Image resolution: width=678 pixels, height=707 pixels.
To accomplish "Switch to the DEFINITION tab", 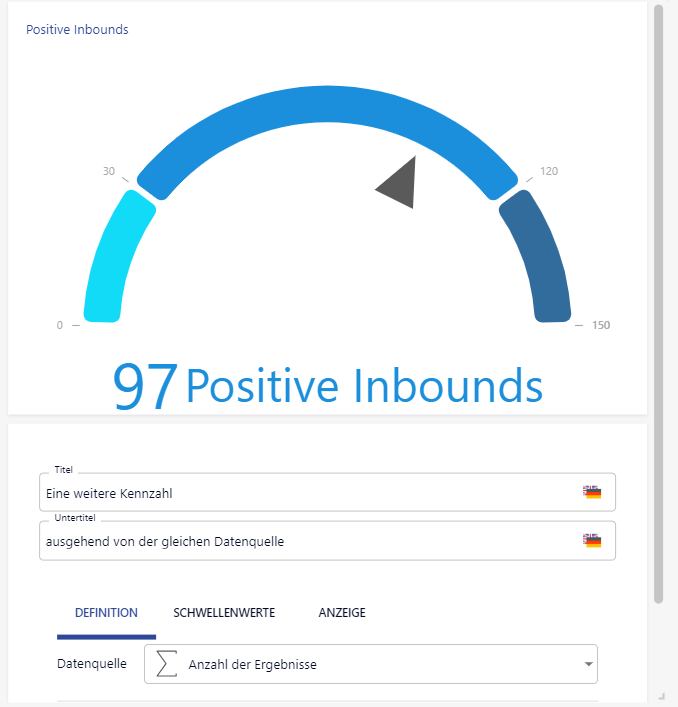I will [106, 613].
